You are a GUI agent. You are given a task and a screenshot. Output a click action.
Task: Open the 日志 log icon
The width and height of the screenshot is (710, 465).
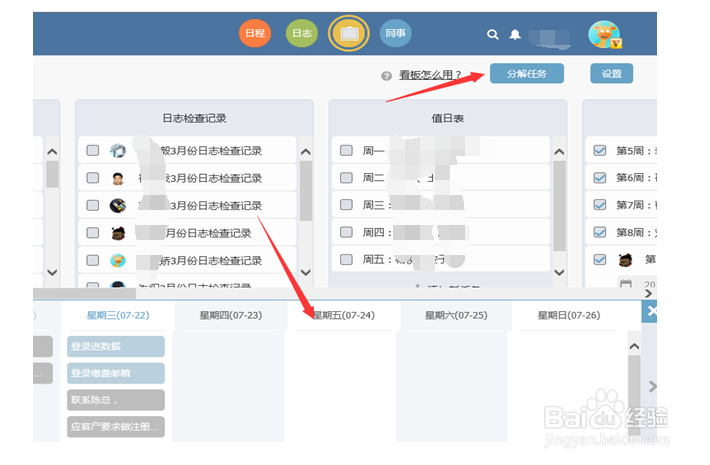[302, 34]
